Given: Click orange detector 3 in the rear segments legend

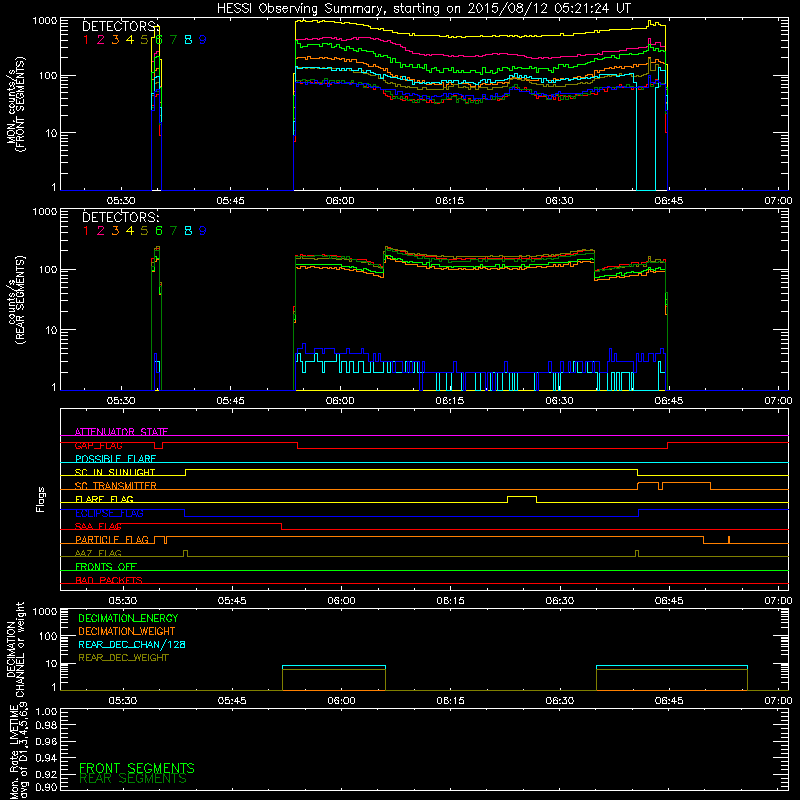Looking at the screenshot, I should tap(115, 231).
